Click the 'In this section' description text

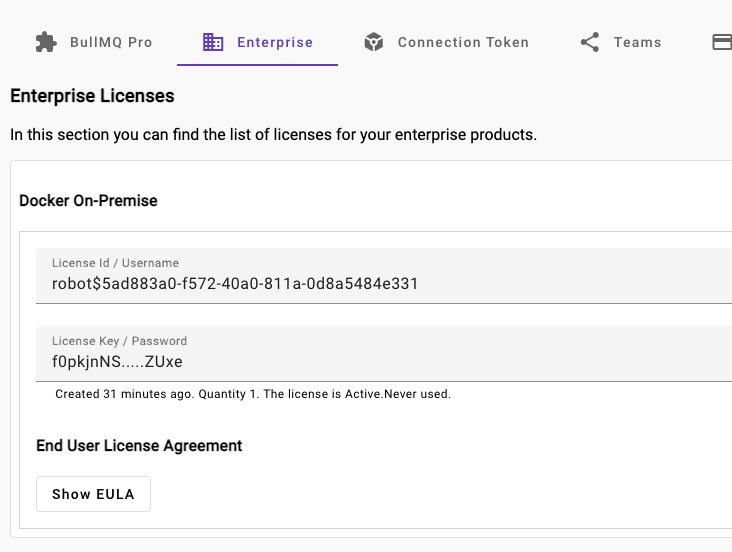pyautogui.click(x=273, y=134)
